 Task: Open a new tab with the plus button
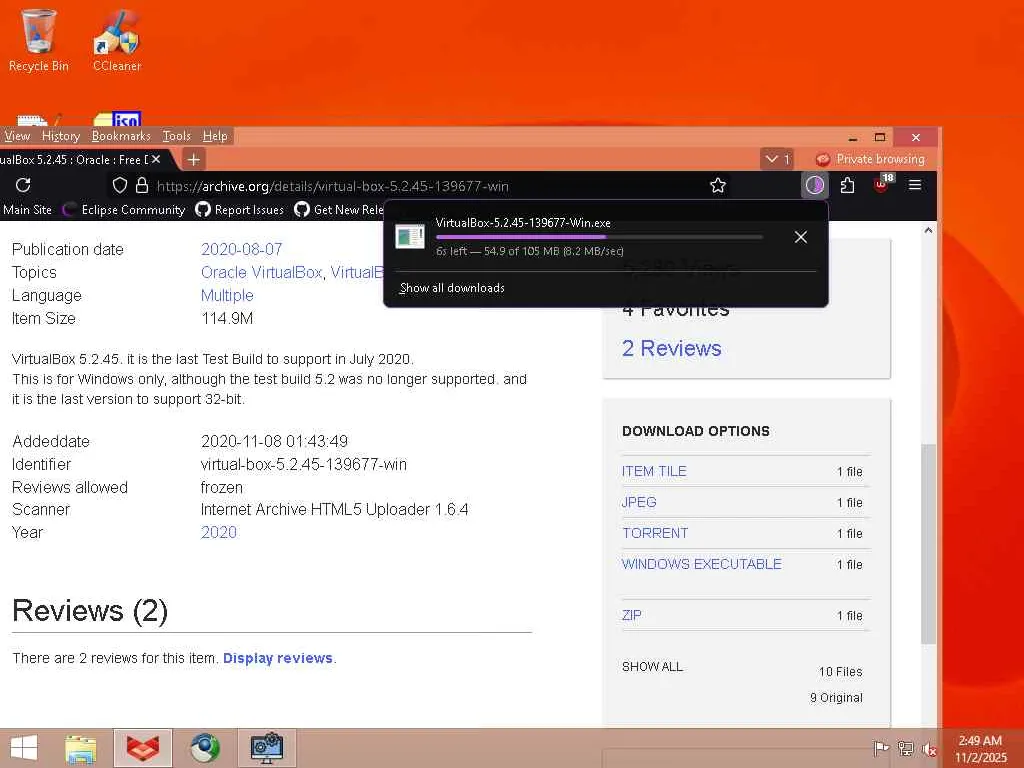193,159
